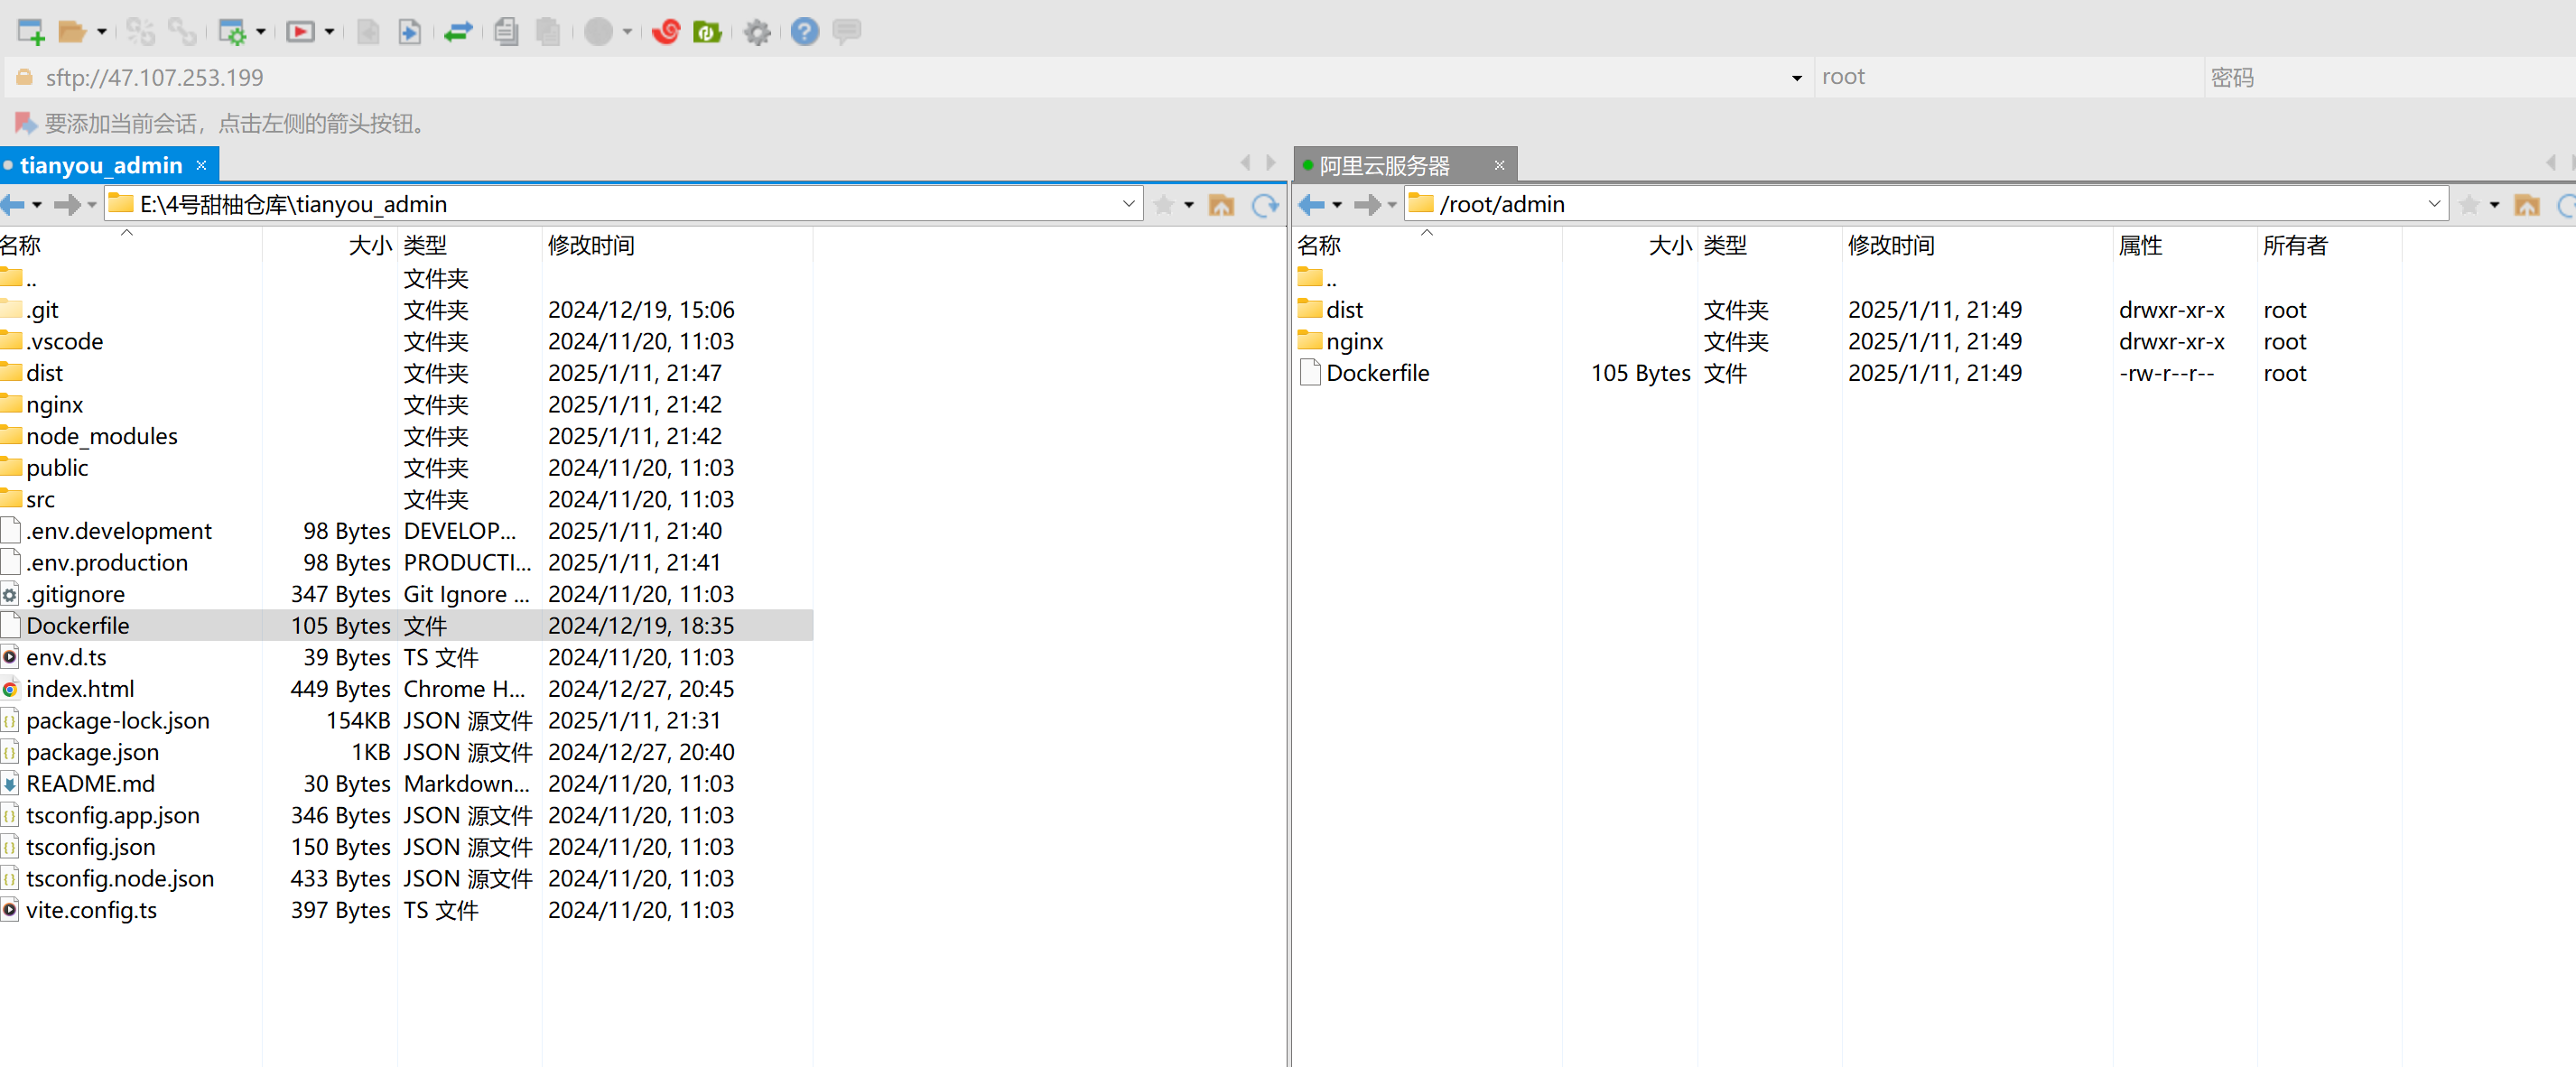Expand red play icon dropdown arrow
Viewport: 2576px width, 1067px height.
click(x=329, y=32)
